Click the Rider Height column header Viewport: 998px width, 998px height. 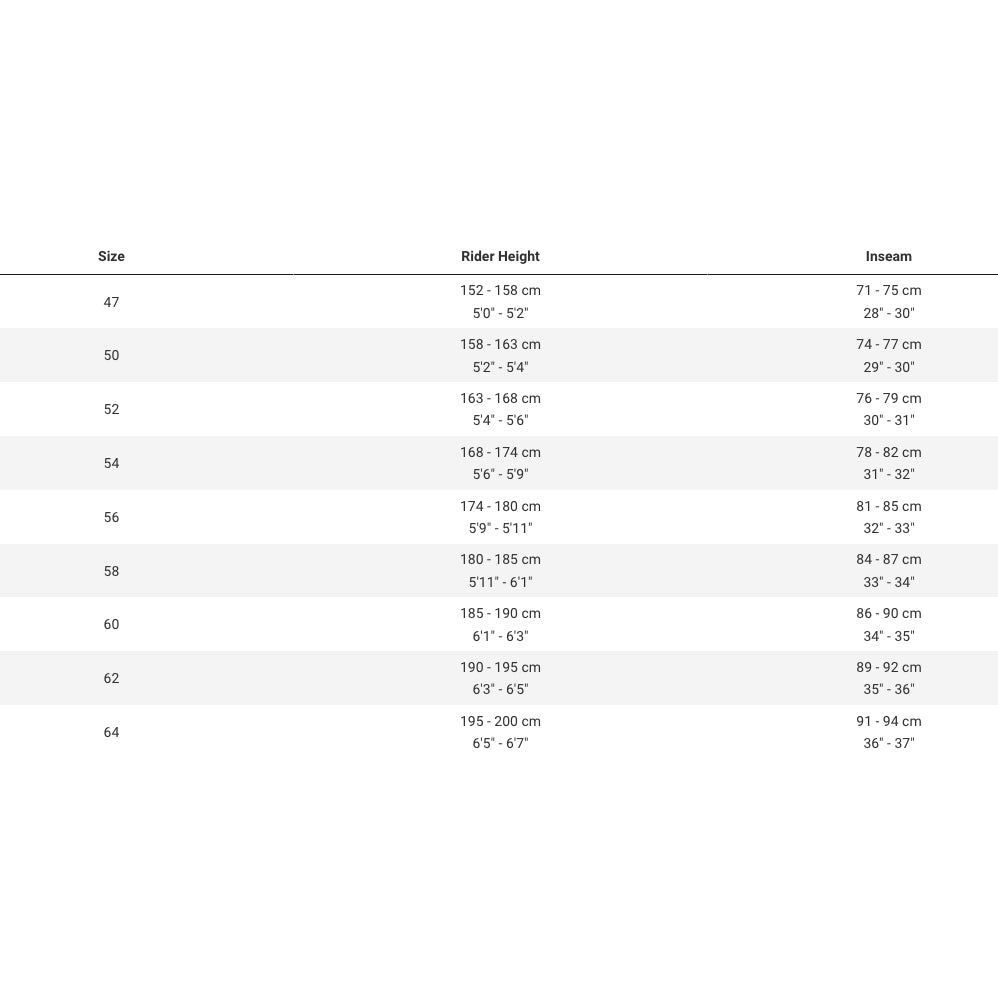pos(500,256)
